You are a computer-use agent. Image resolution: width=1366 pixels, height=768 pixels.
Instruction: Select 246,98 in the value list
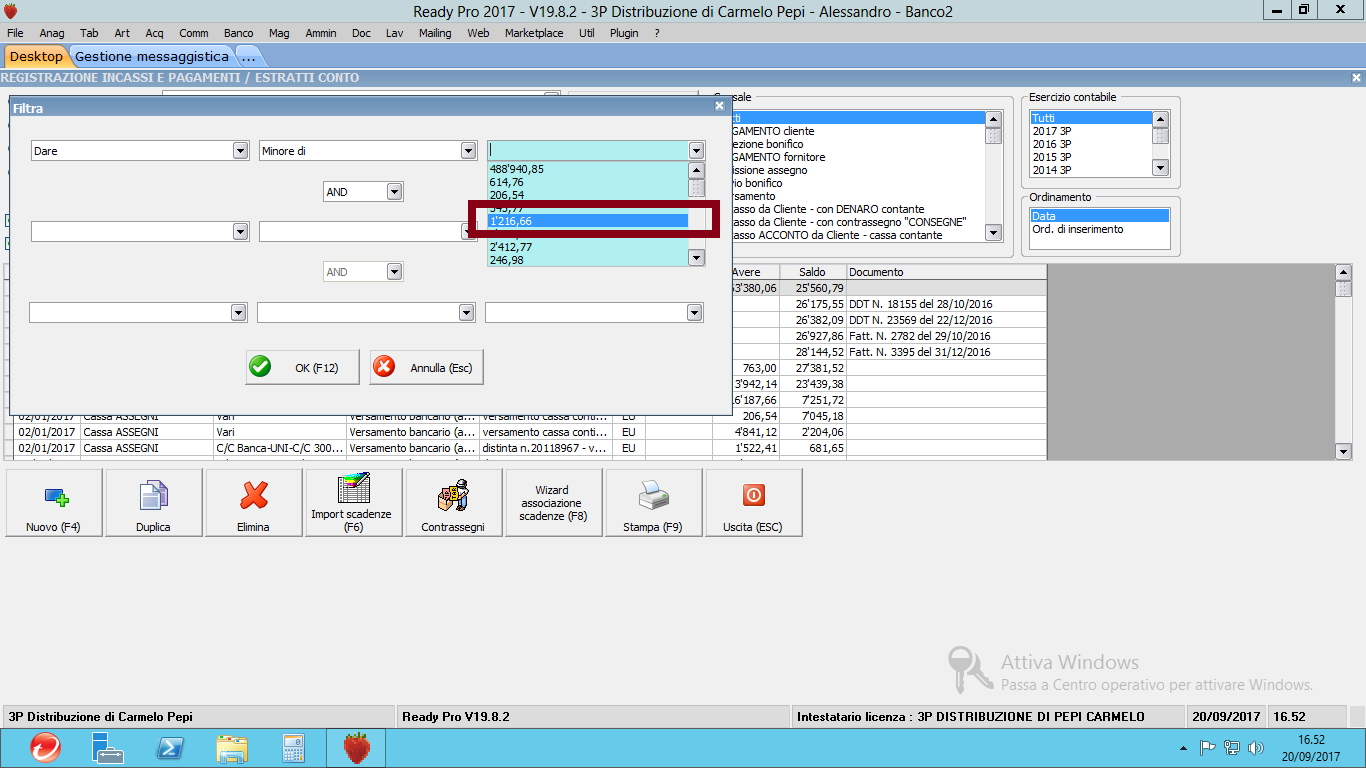click(x=587, y=260)
